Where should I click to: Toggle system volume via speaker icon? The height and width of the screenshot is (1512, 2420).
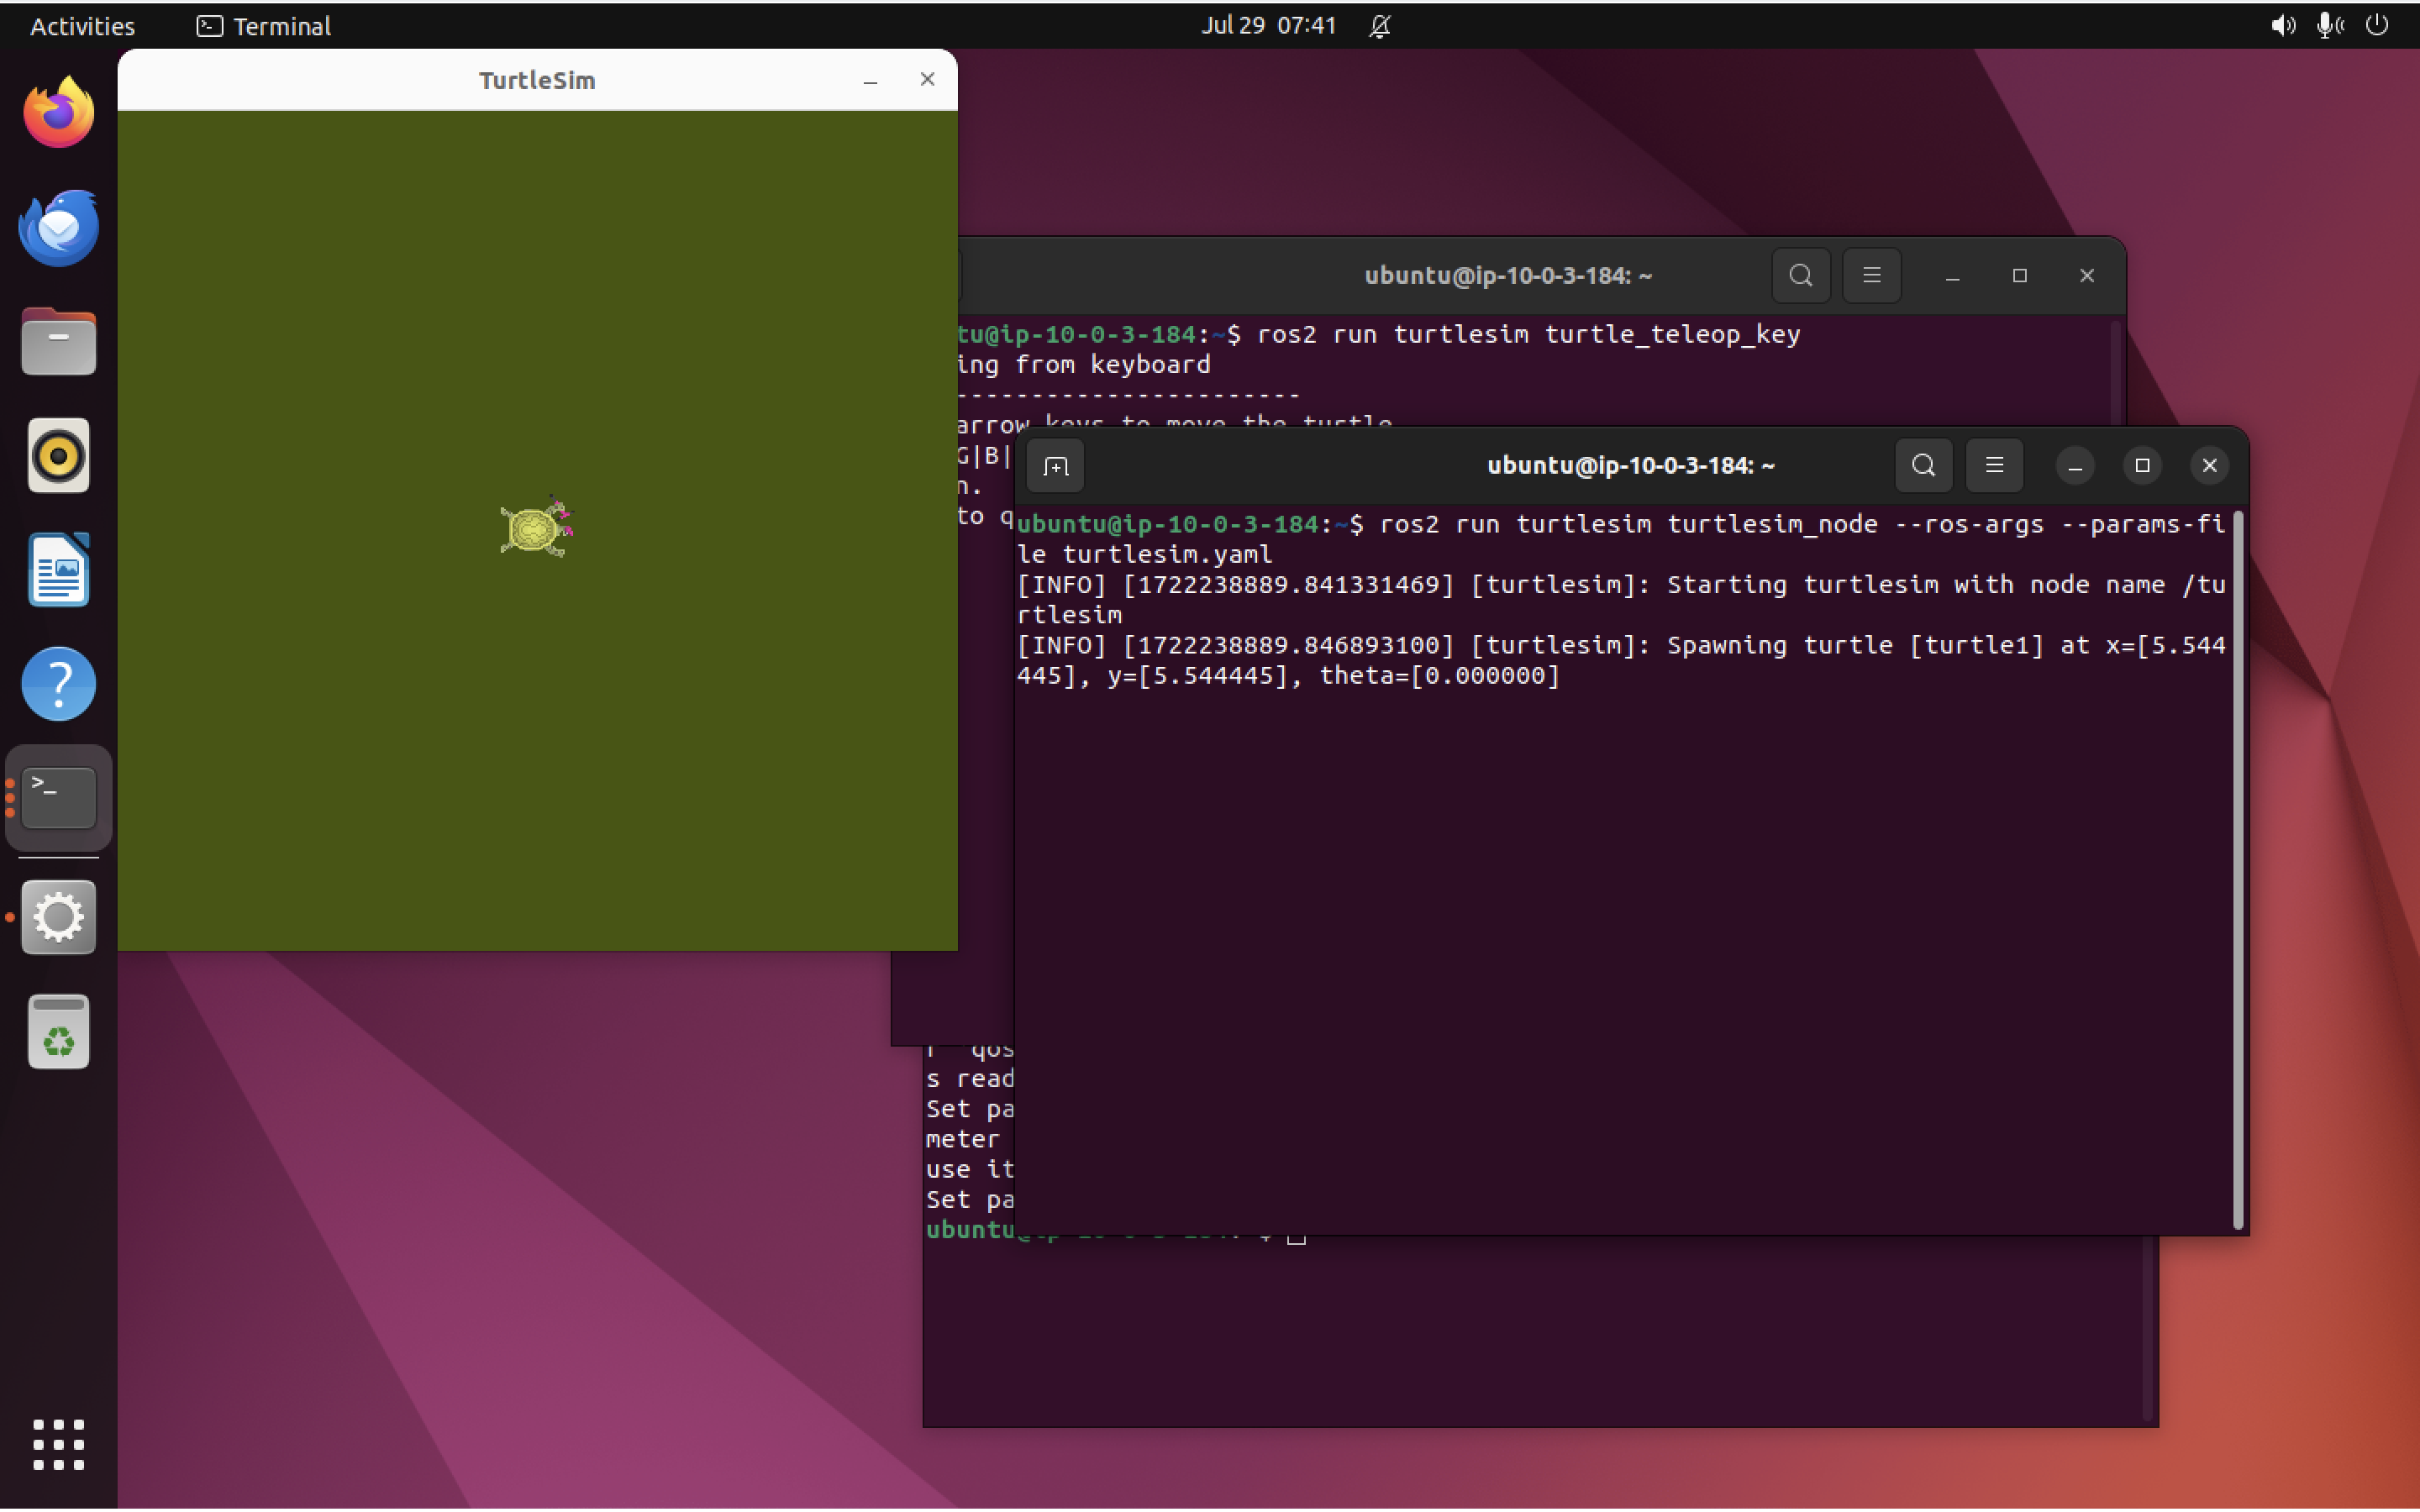pyautogui.click(x=2282, y=25)
